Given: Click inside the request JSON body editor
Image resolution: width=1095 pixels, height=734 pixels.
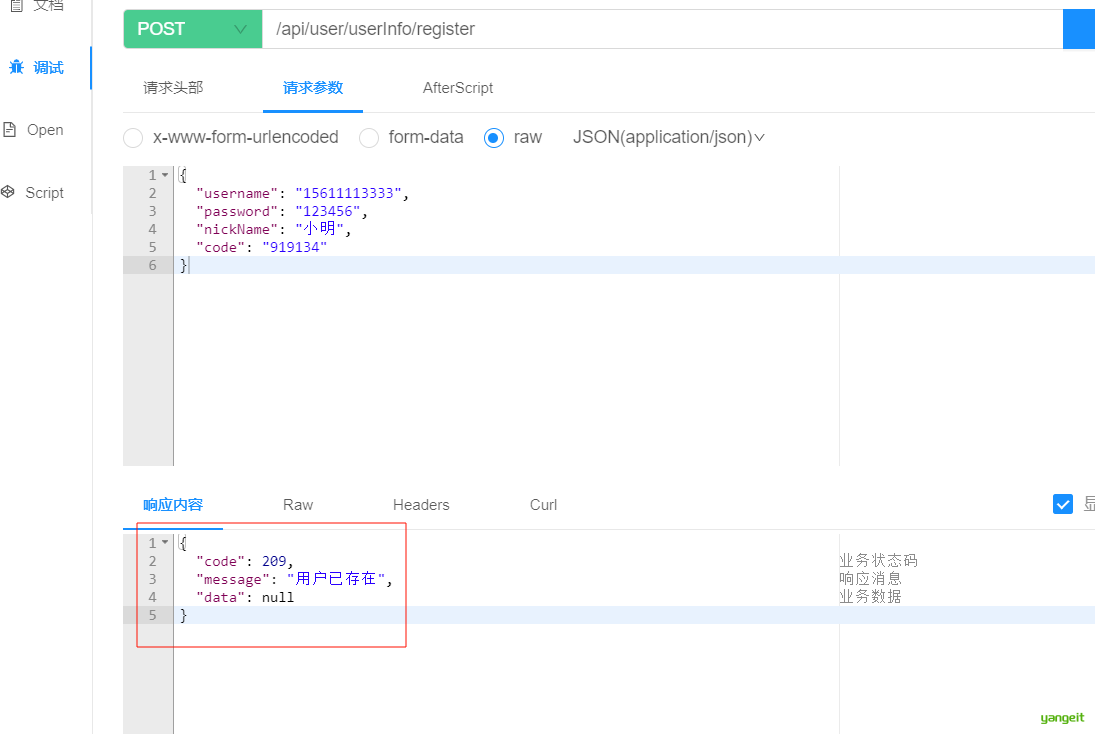Looking at the screenshot, I should [x=506, y=349].
